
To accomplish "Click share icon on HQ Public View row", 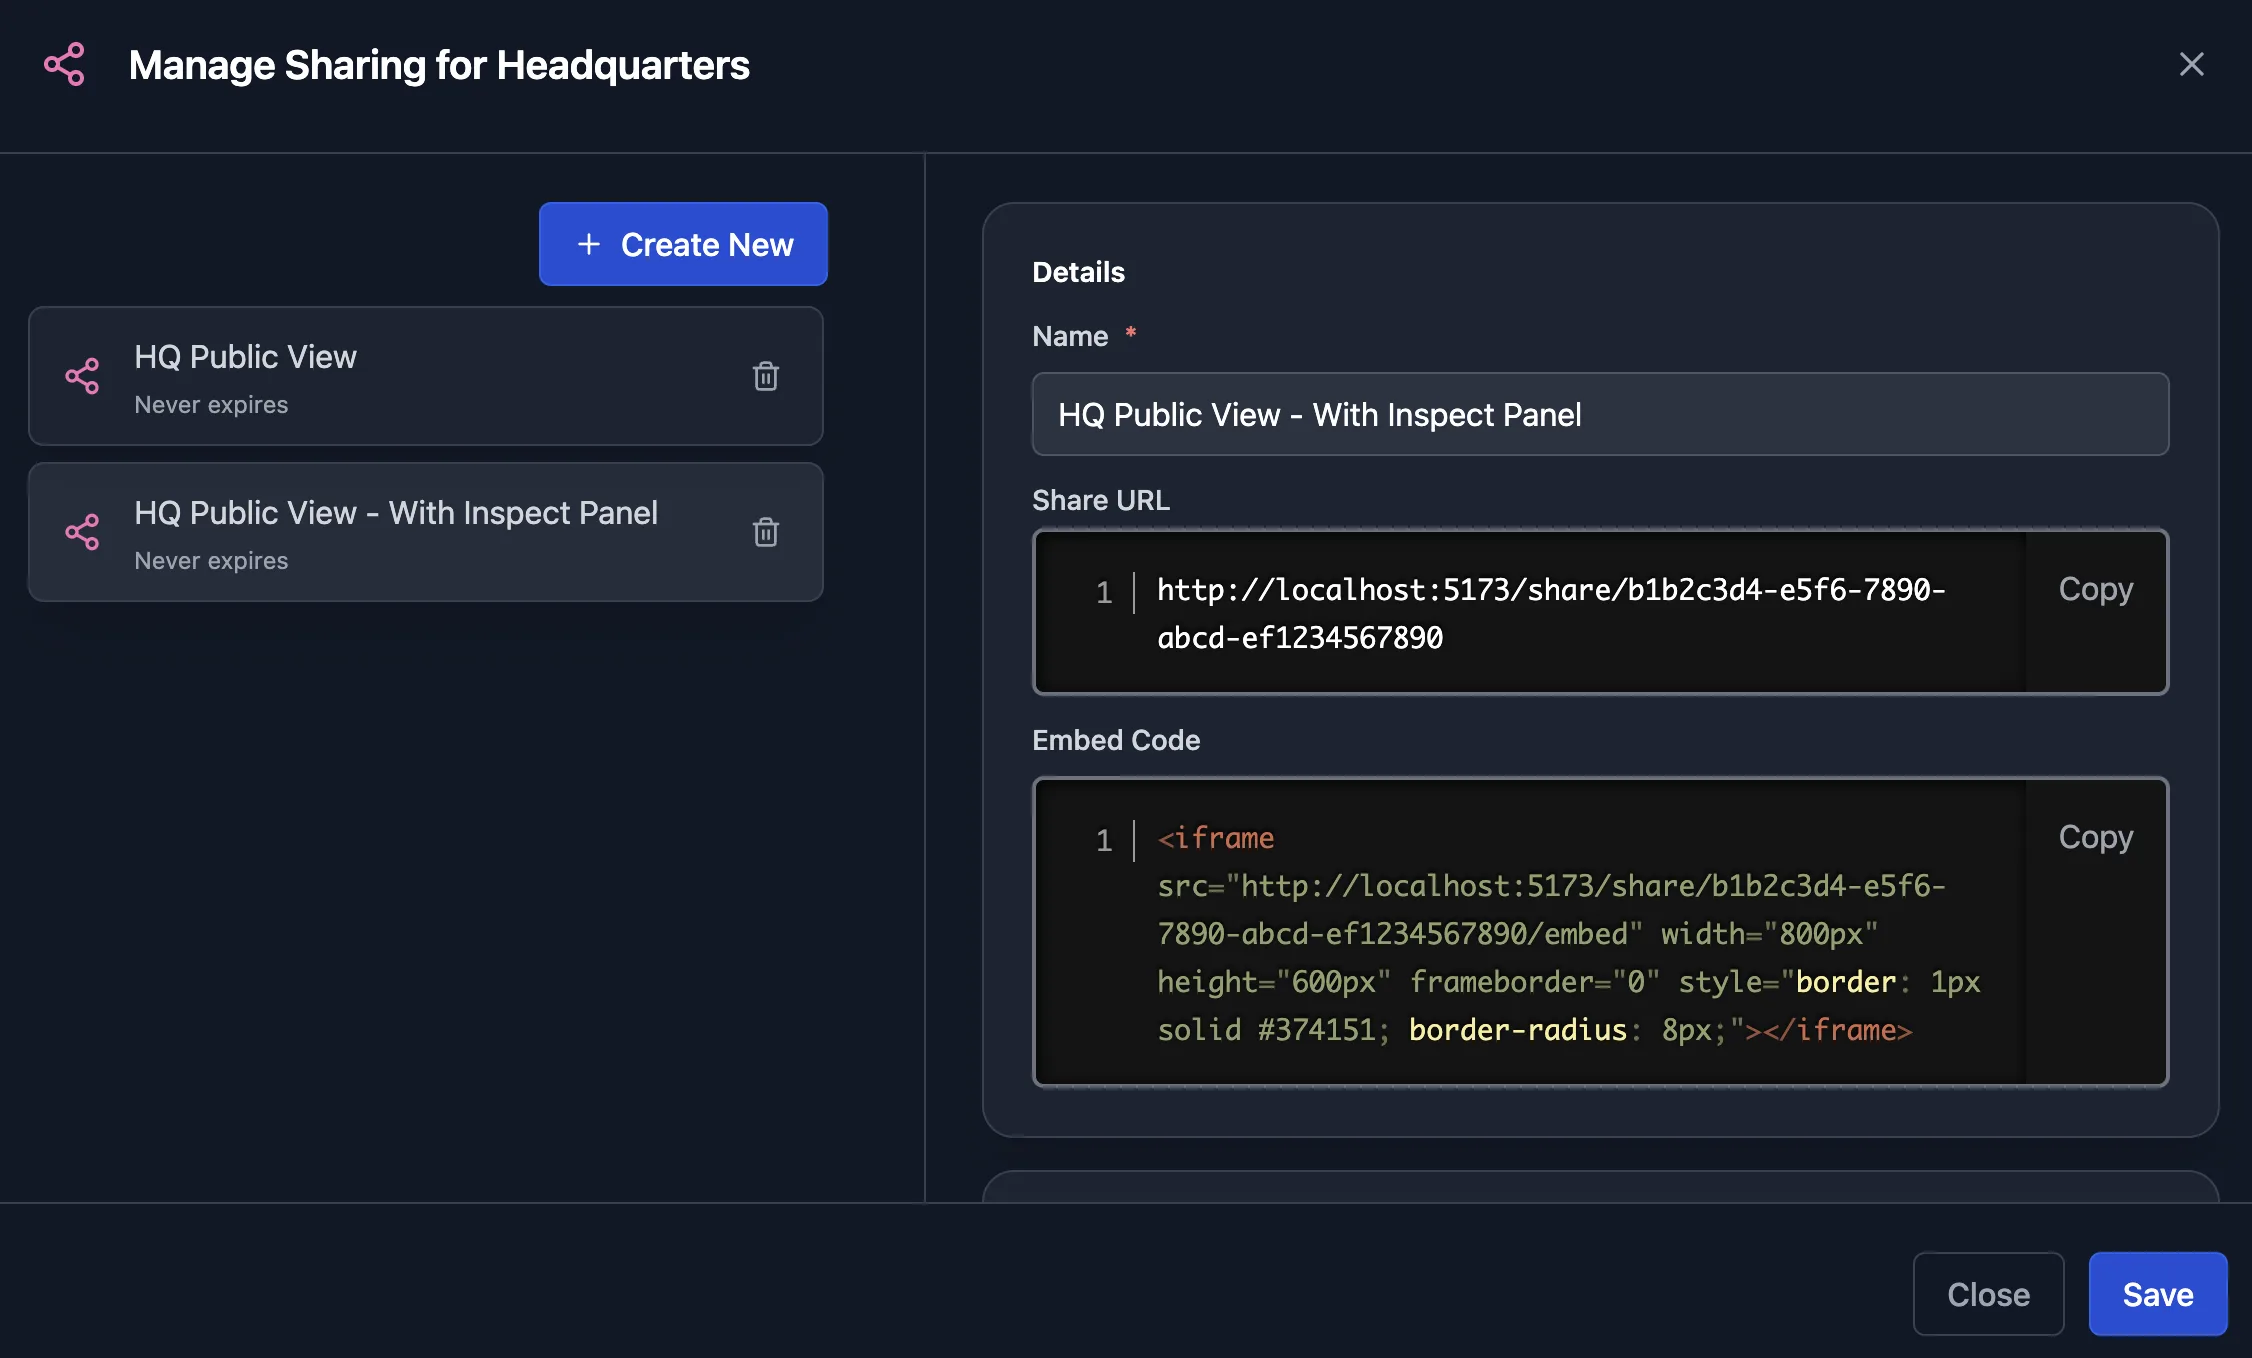I will coord(82,376).
